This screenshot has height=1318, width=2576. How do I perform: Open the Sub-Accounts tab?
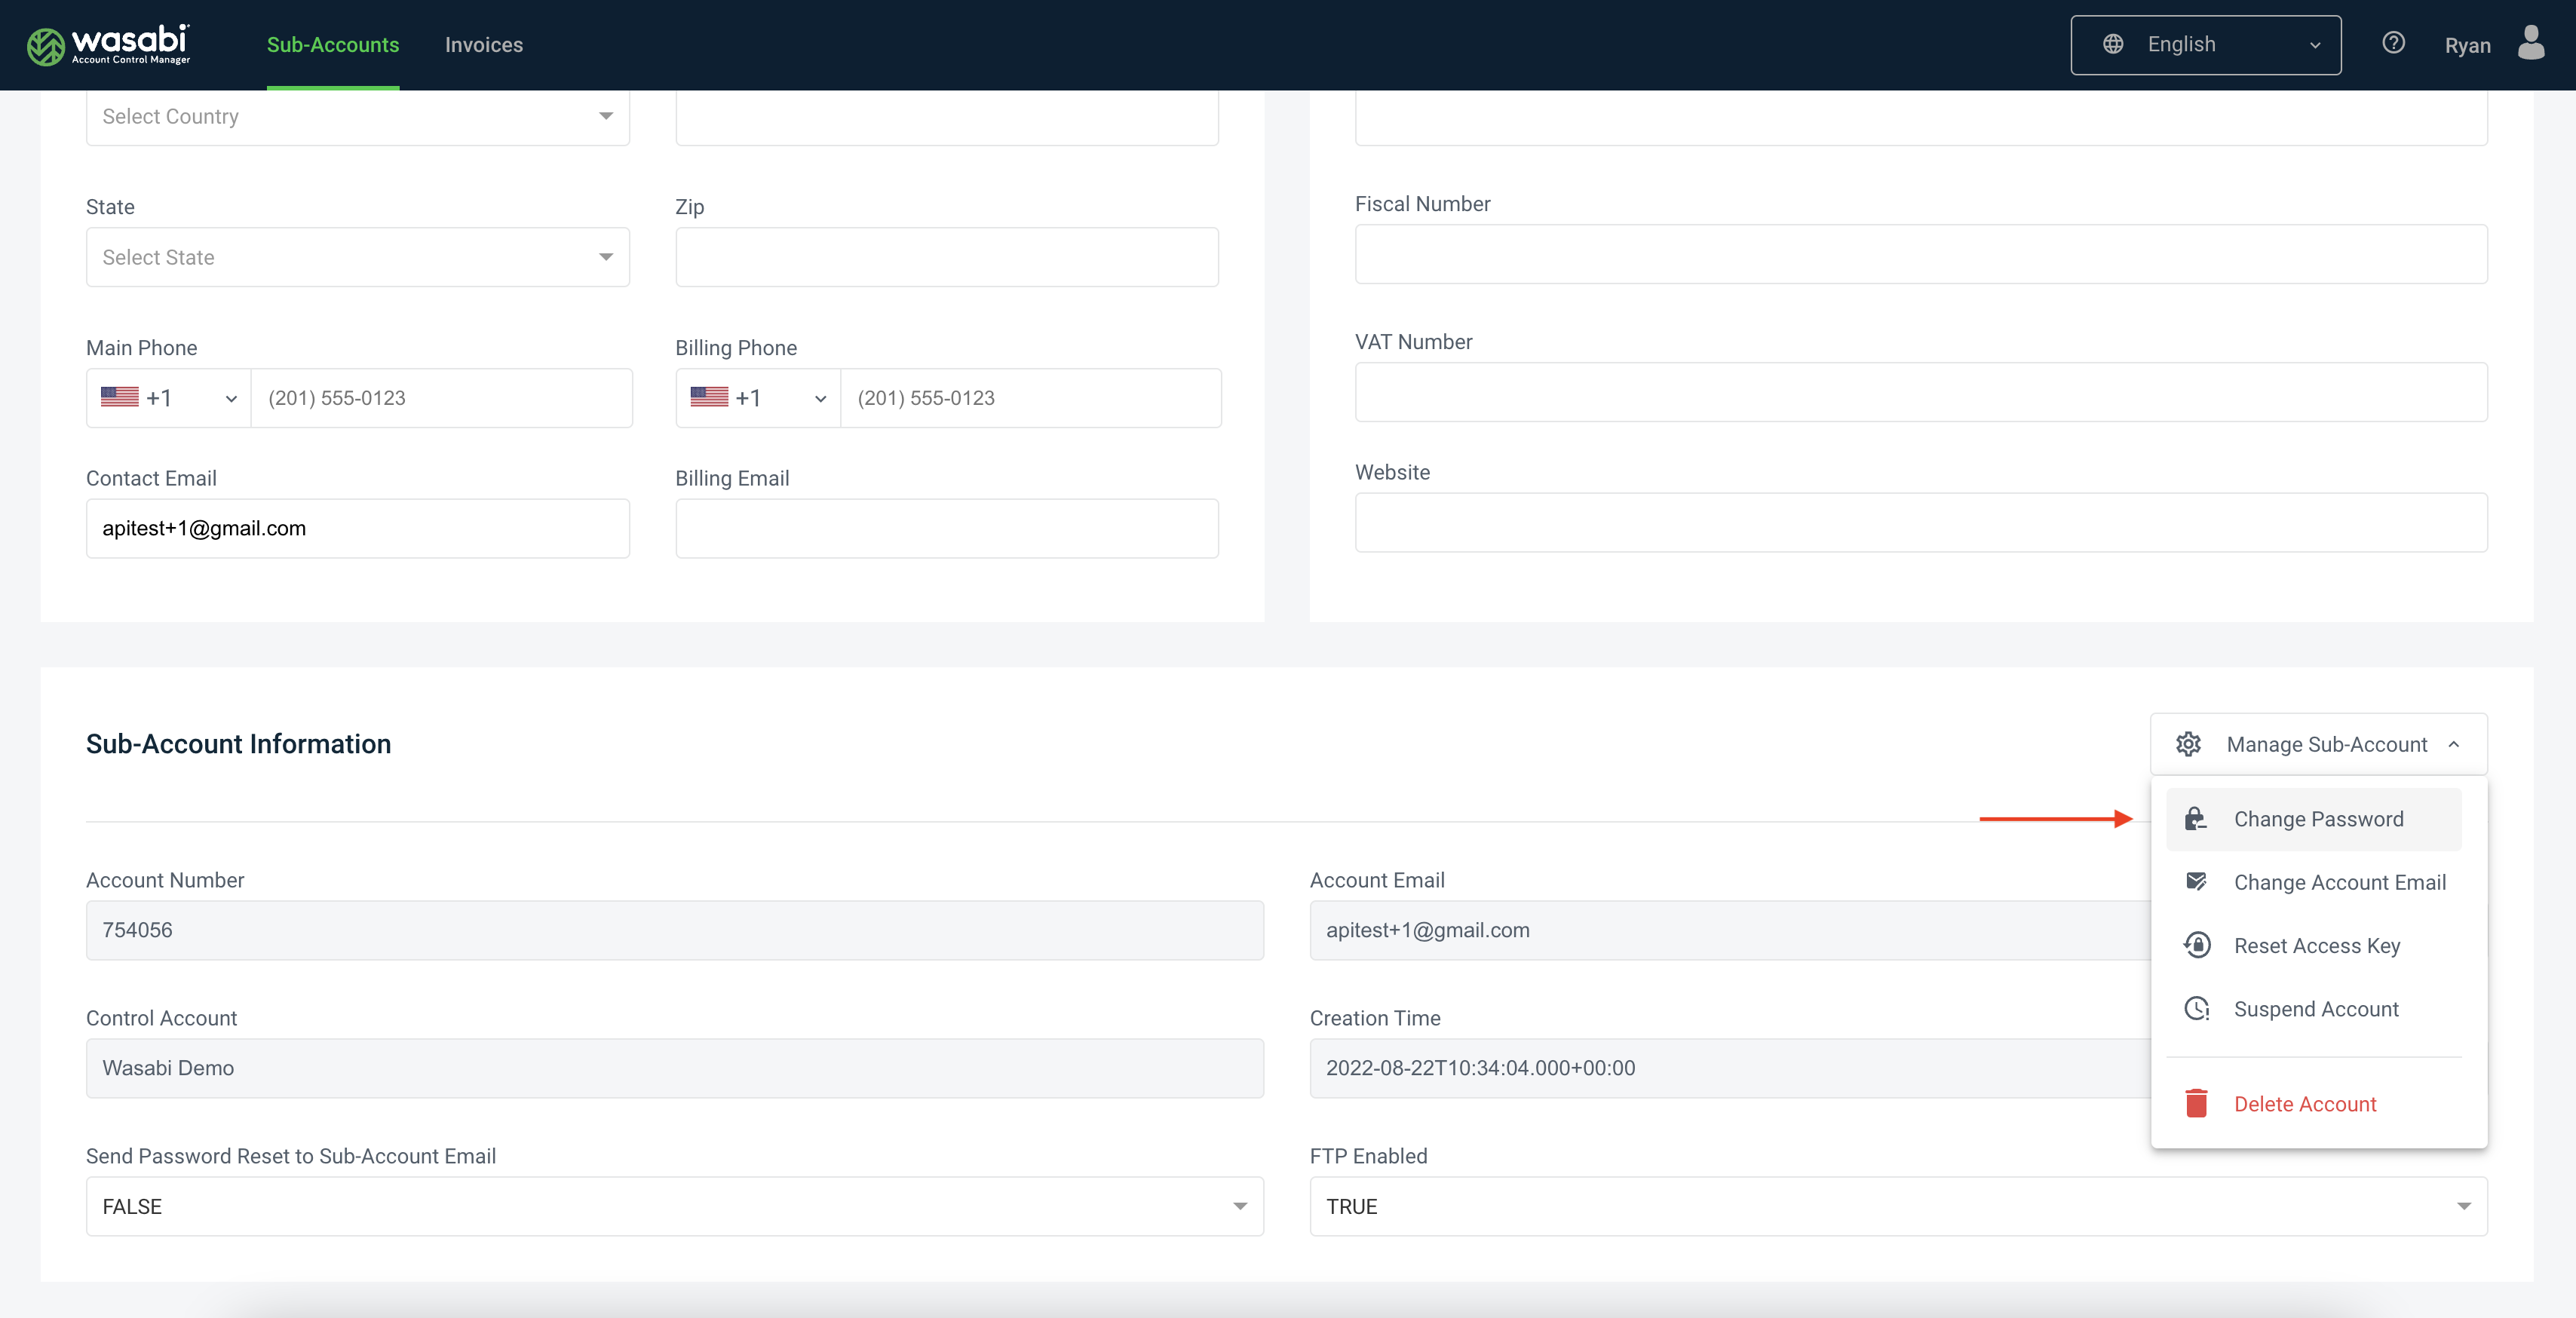[333, 45]
